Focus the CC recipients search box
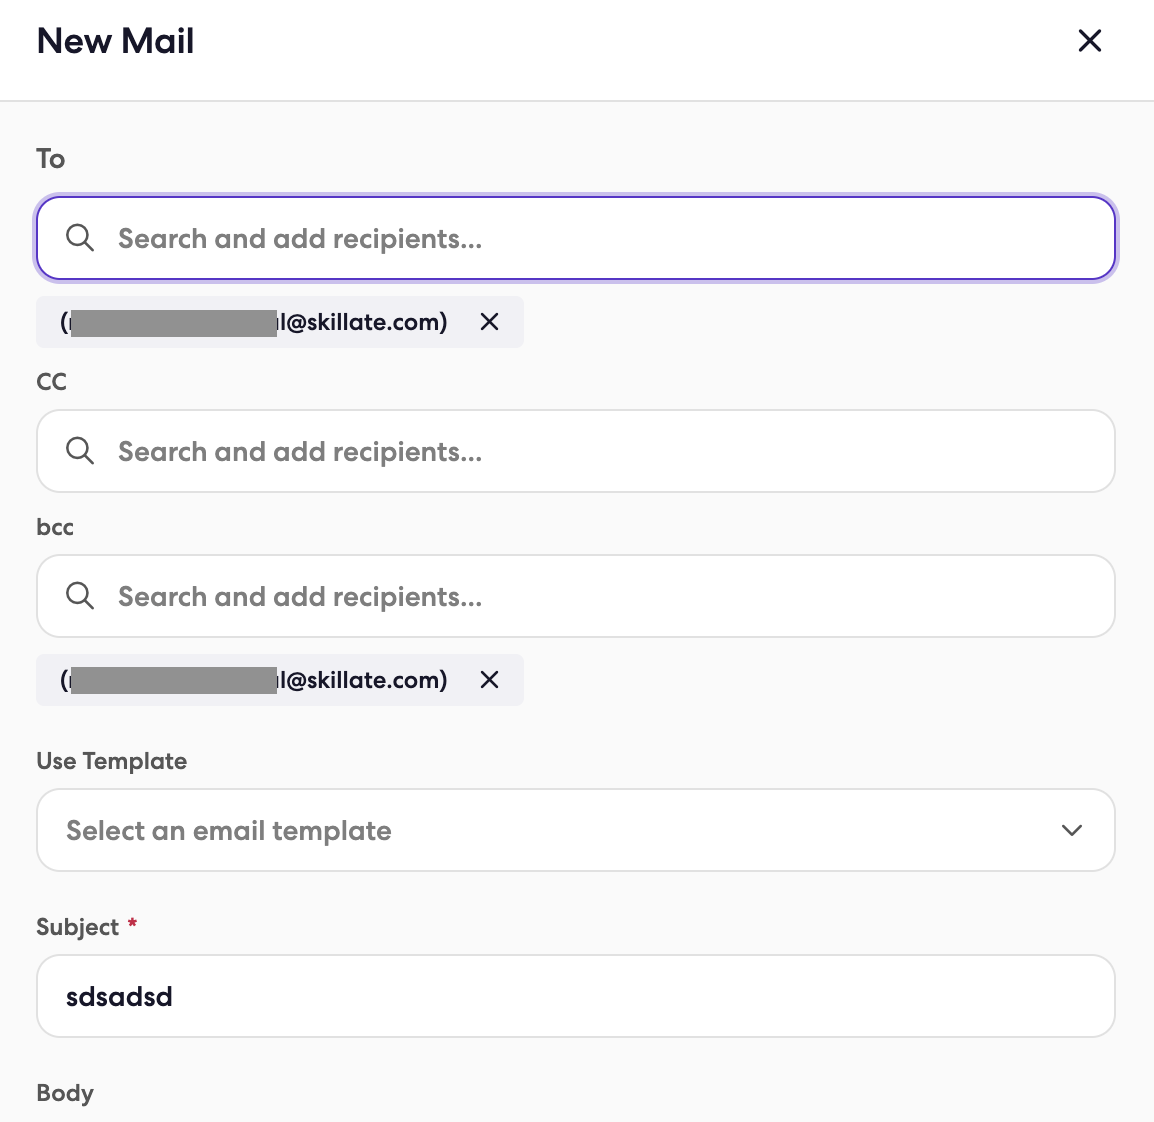The height and width of the screenshot is (1122, 1154). click(576, 451)
